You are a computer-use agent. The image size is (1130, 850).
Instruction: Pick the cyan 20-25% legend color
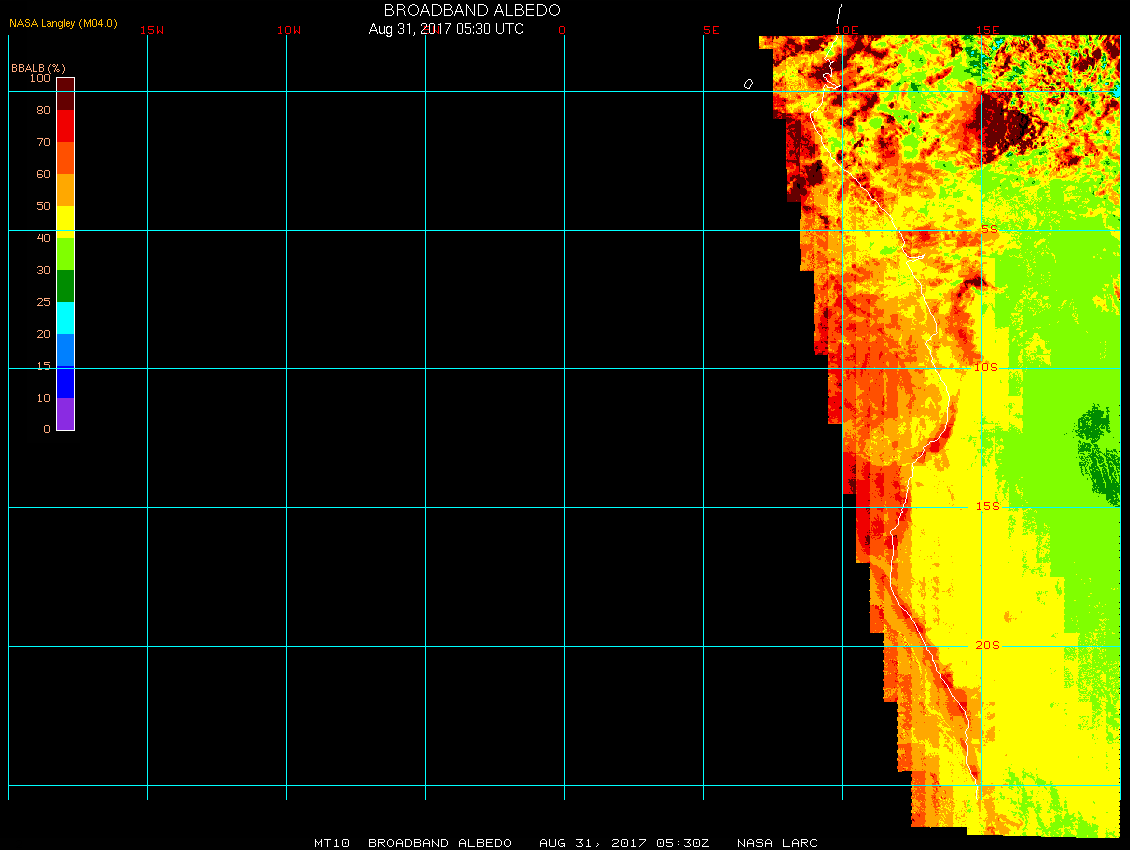coord(65,317)
